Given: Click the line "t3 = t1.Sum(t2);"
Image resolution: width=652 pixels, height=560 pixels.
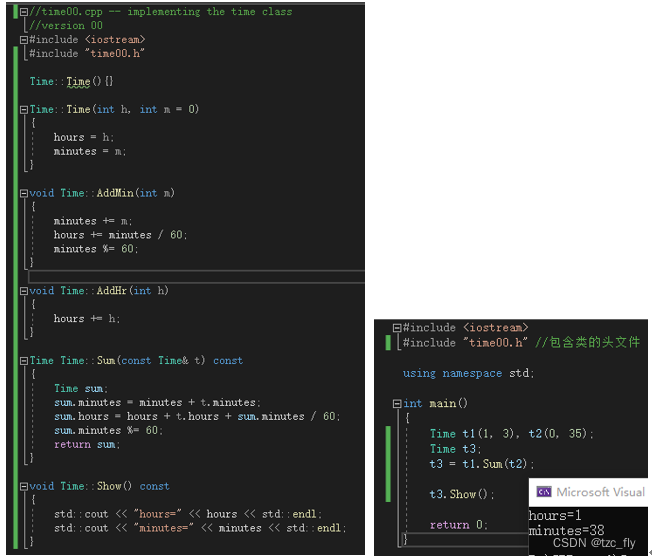Looking at the screenshot, I should coord(482,464).
